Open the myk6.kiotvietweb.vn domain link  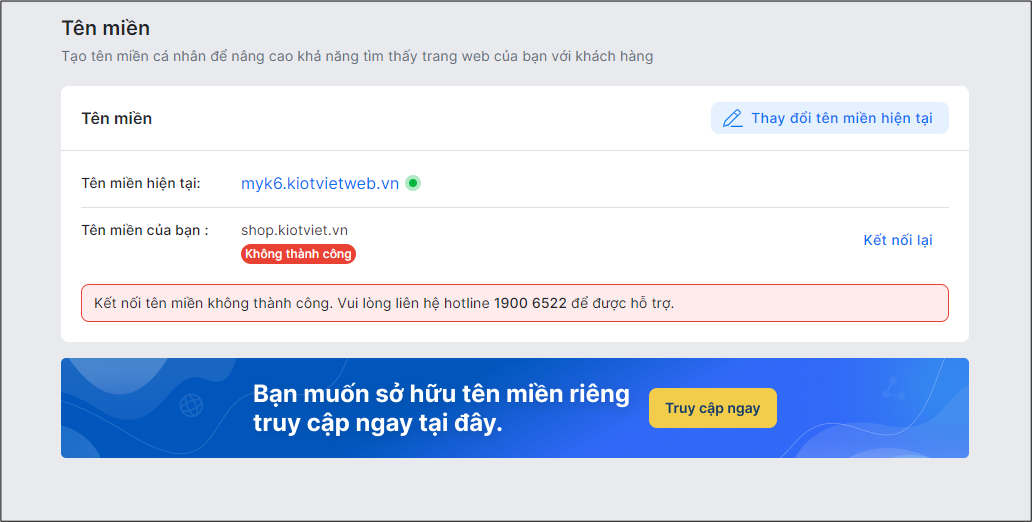tap(320, 184)
